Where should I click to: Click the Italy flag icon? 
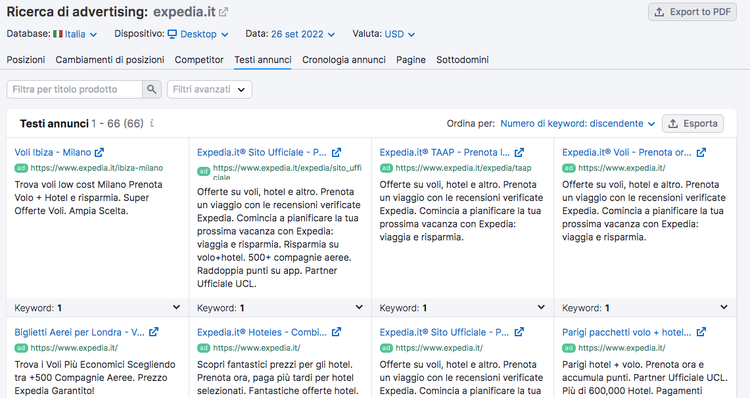click(x=58, y=34)
